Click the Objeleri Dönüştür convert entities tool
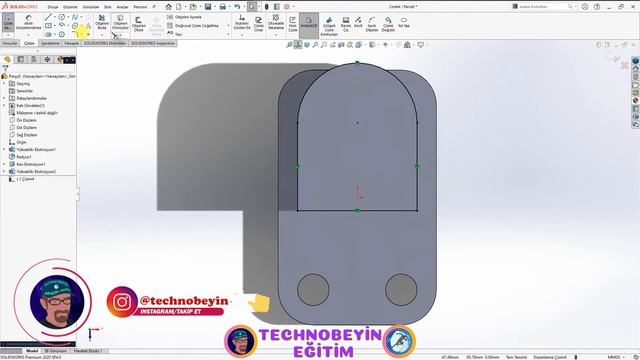The height and width of the screenshot is (360, 640). click(x=120, y=22)
